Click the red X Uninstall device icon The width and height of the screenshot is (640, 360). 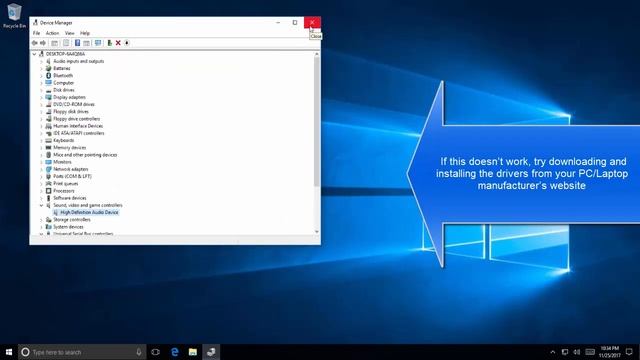pos(118,43)
